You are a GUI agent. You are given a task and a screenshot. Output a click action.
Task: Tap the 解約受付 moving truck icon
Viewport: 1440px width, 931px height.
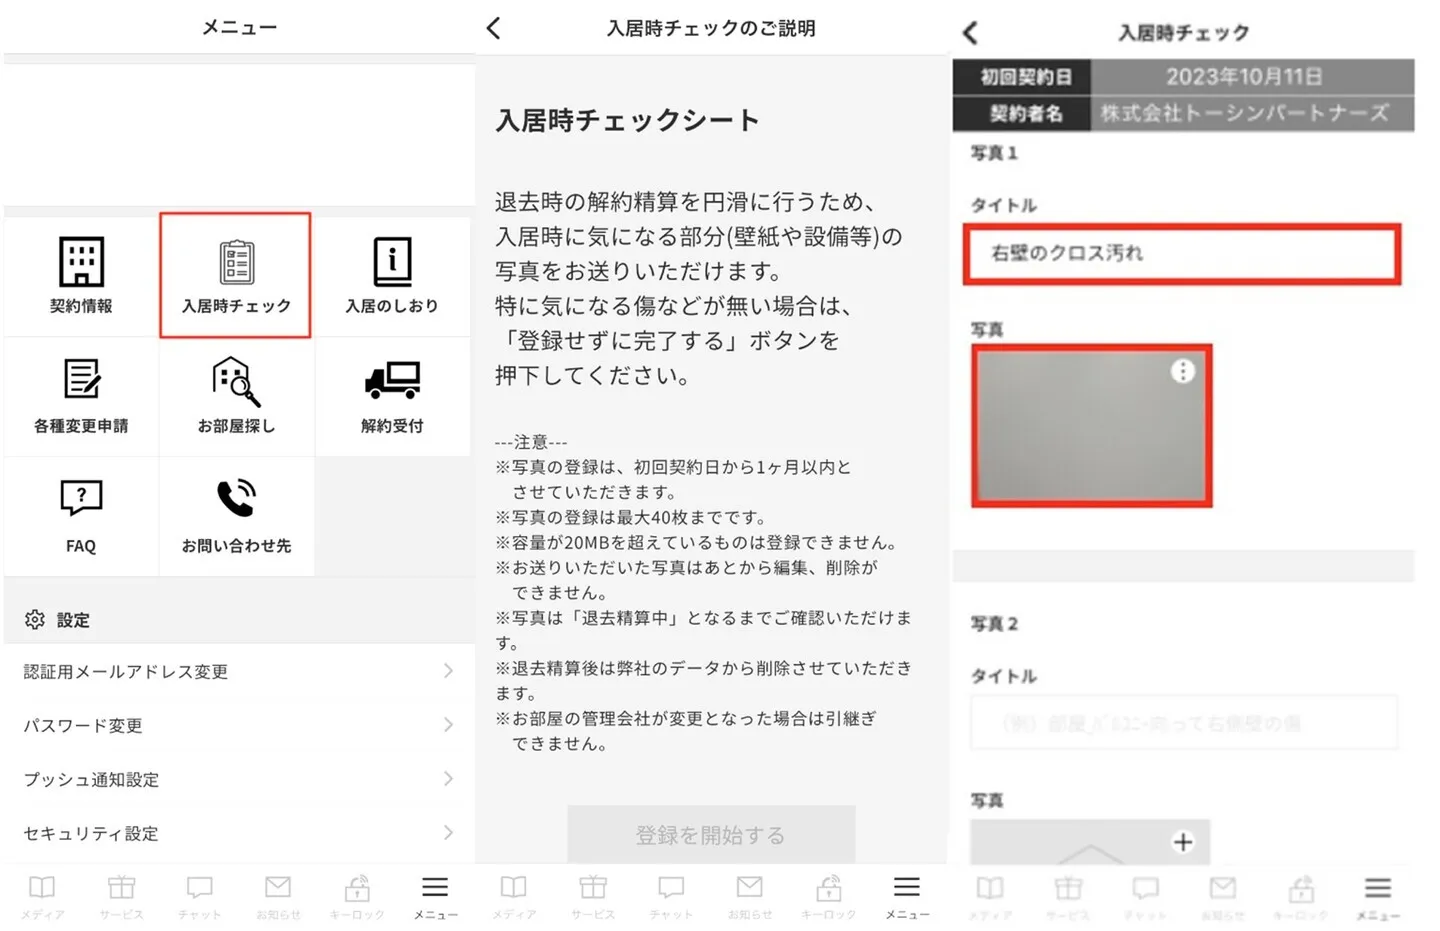point(392,381)
